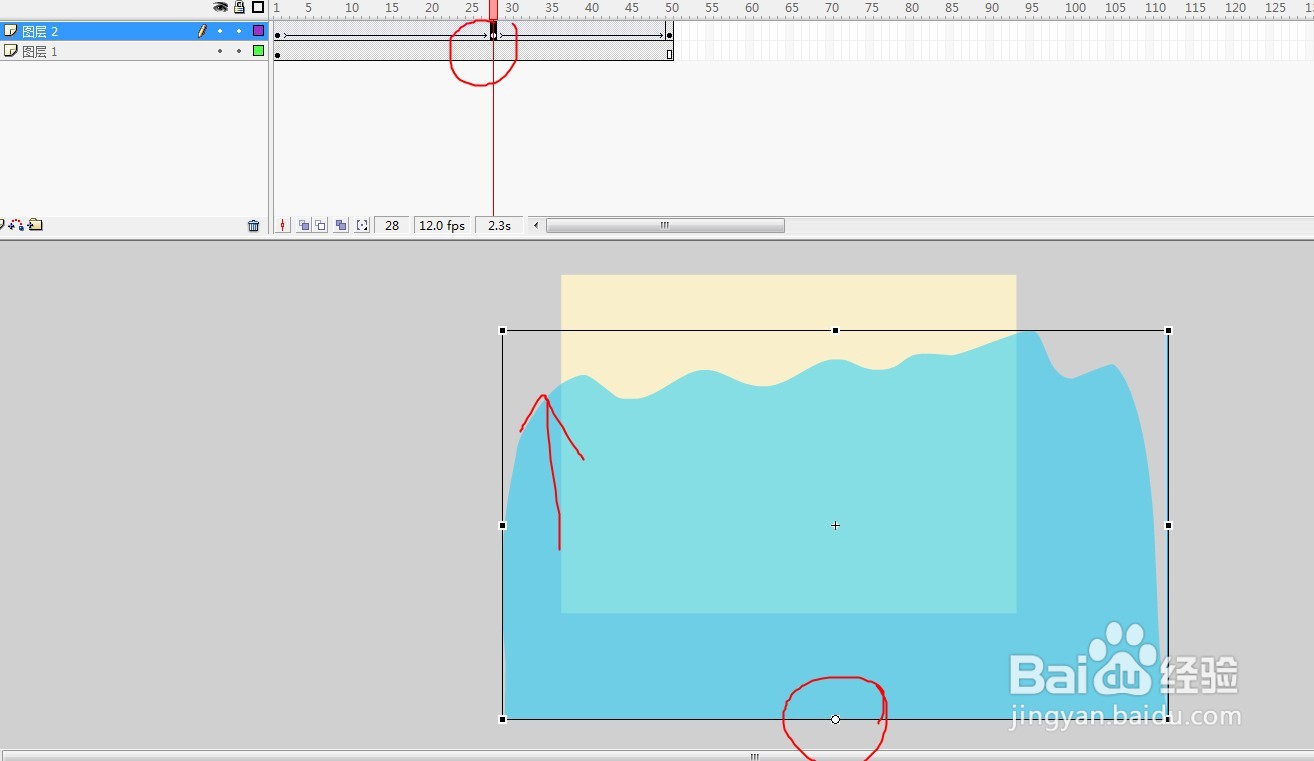Click the page icon beside 图层 1
Image resolution: width=1314 pixels, height=761 pixels.
(11, 51)
